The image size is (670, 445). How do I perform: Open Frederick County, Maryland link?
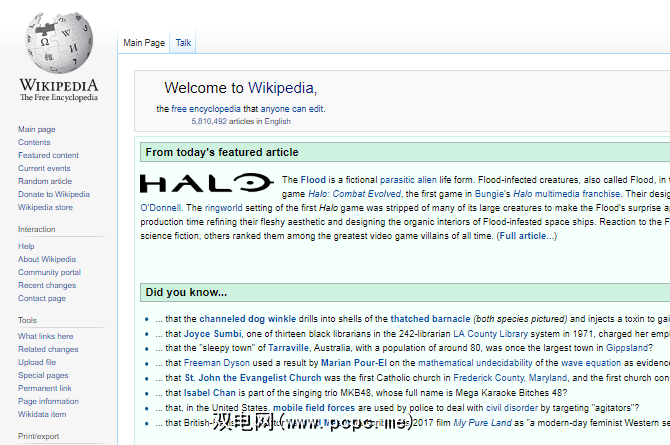coord(510,378)
